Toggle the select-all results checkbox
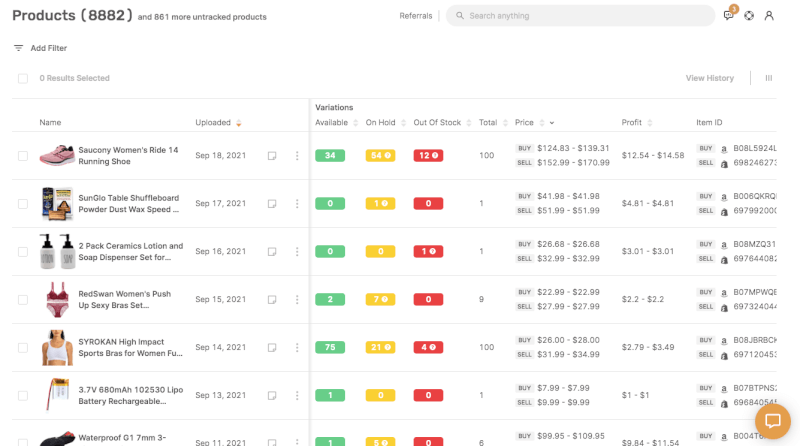The image size is (800, 446). 23,78
